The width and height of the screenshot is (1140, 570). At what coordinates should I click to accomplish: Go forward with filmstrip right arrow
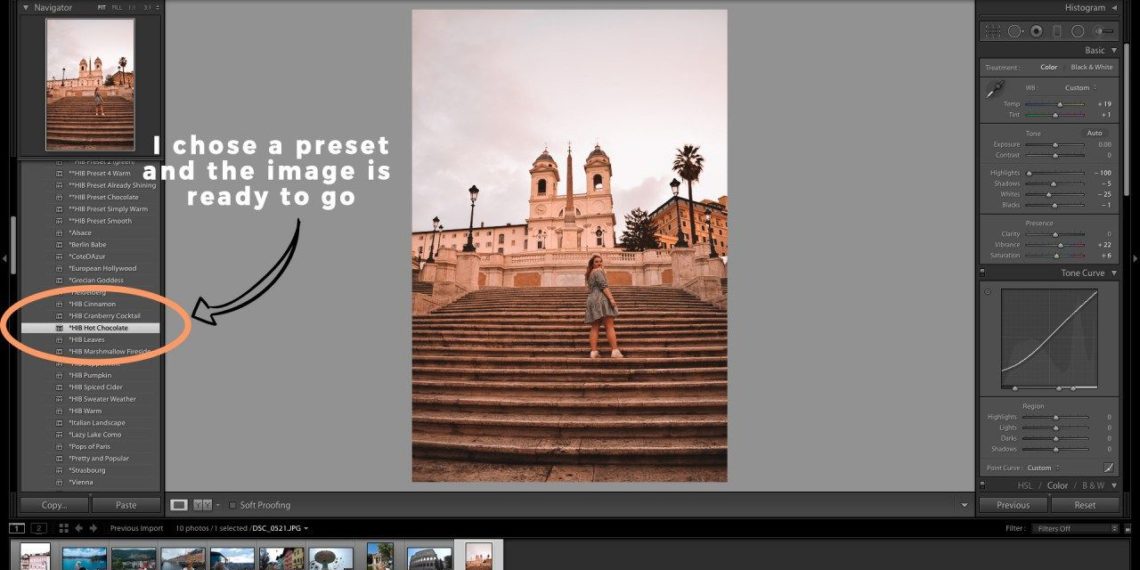click(x=93, y=529)
